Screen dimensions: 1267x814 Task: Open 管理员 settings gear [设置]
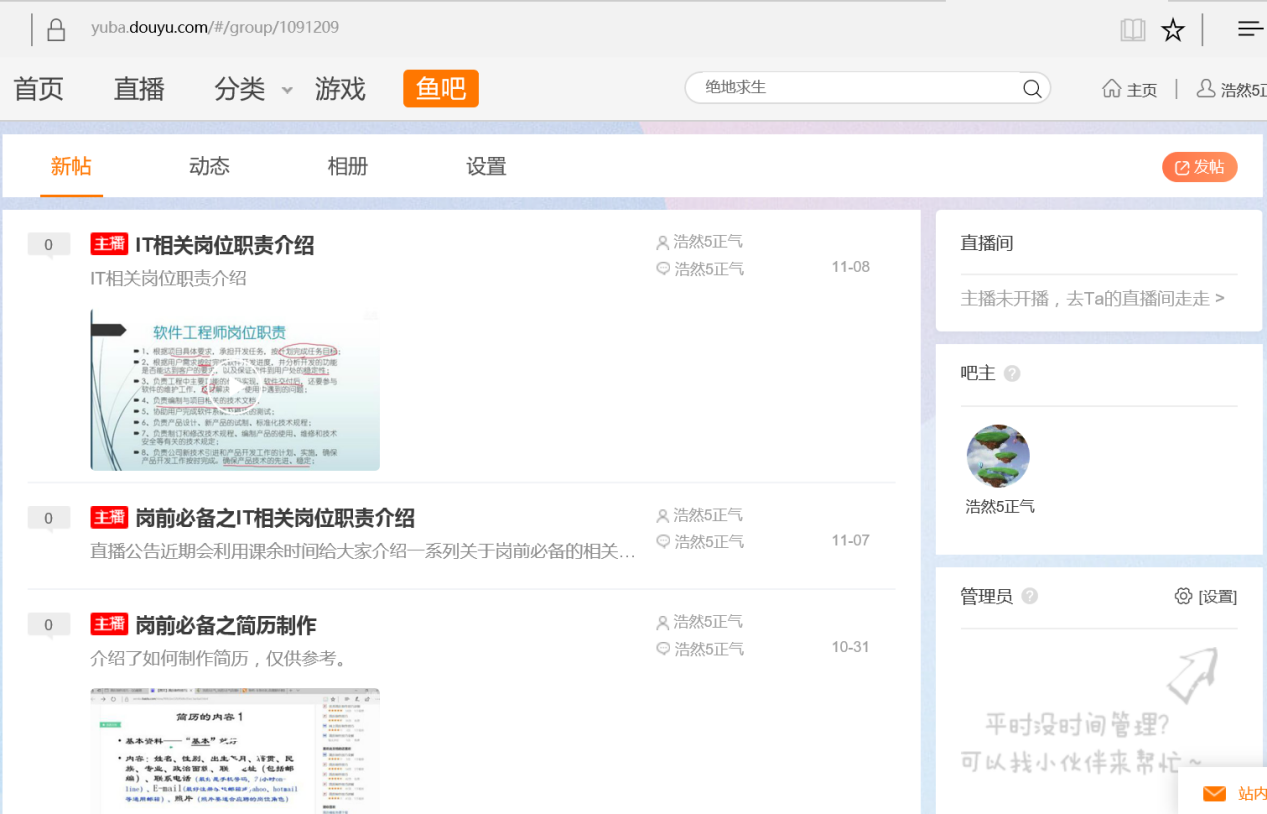pyautogui.click(x=1205, y=596)
